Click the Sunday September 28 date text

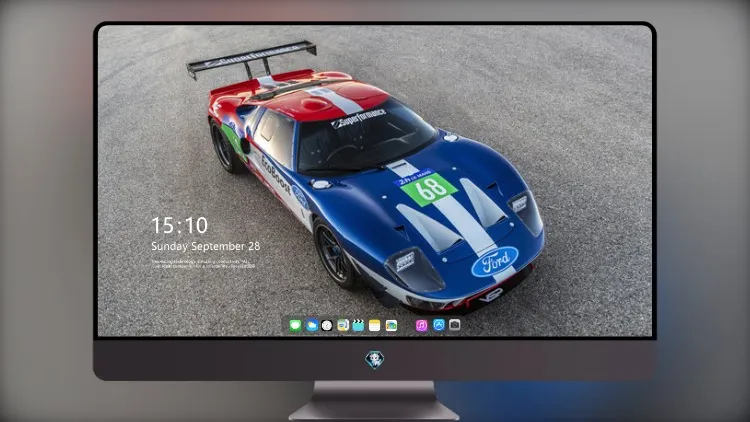(206, 246)
